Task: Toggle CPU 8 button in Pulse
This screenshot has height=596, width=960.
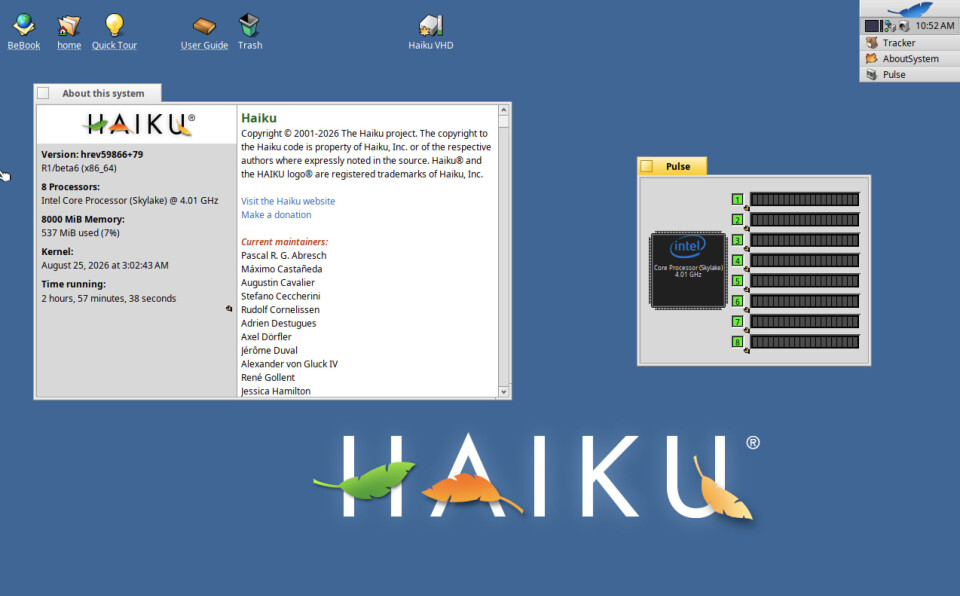Action: click(x=737, y=342)
